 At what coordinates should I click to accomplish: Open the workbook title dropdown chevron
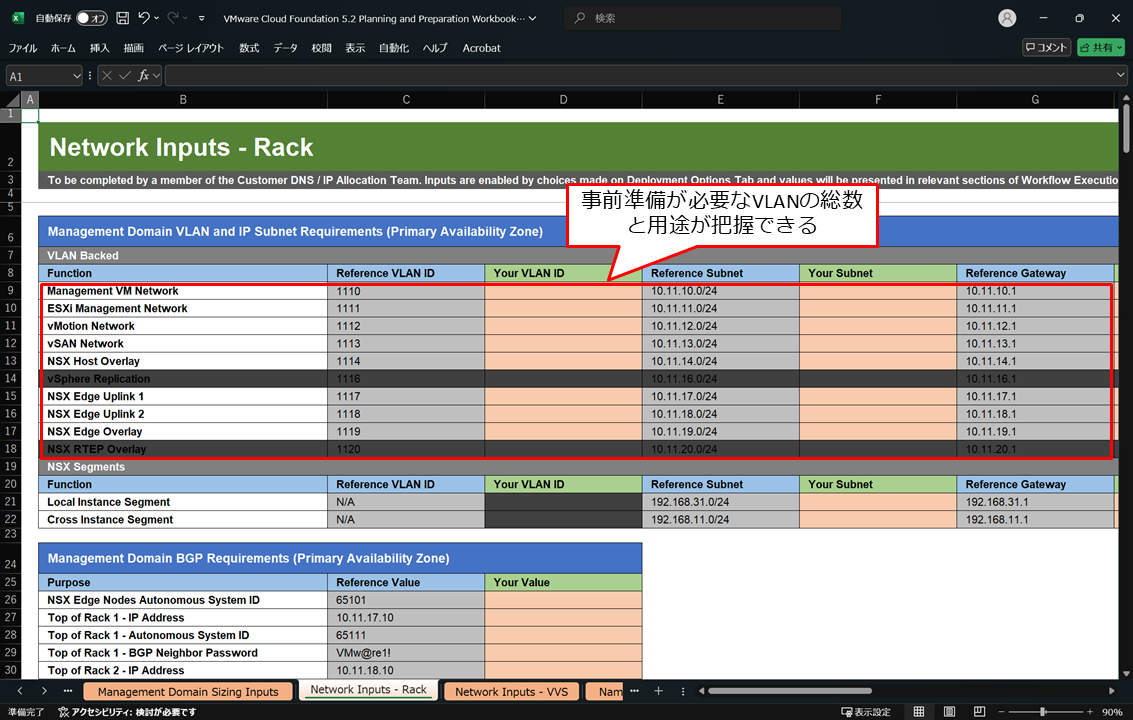tap(533, 18)
